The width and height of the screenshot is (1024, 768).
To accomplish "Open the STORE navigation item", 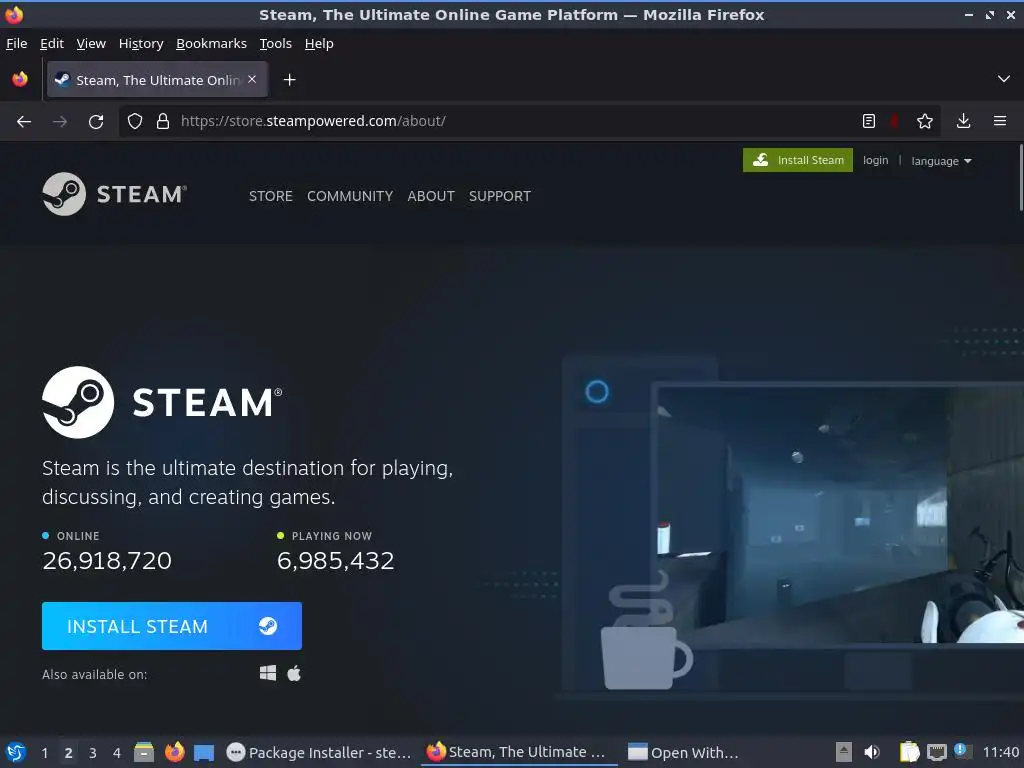I will (x=270, y=196).
